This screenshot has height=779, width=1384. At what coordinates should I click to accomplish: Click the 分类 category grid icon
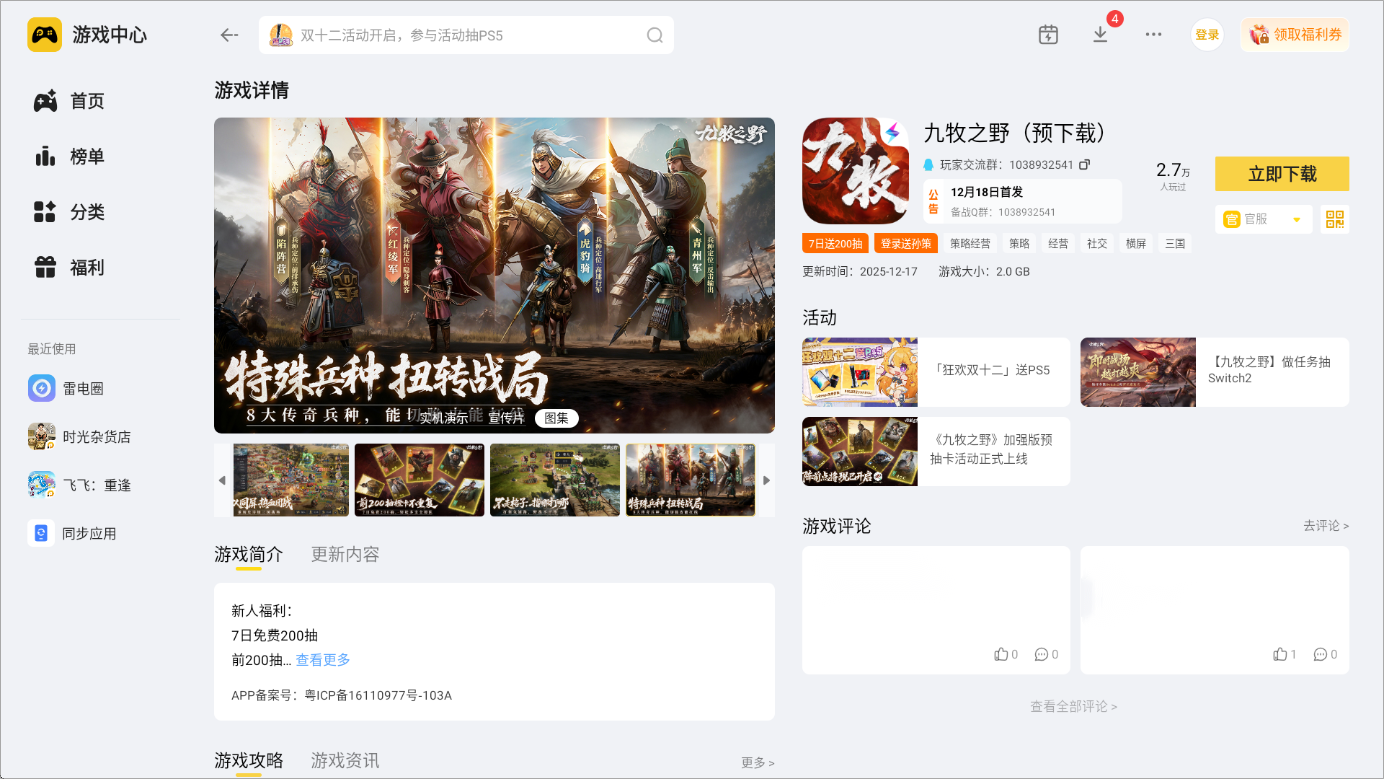tap(45, 212)
